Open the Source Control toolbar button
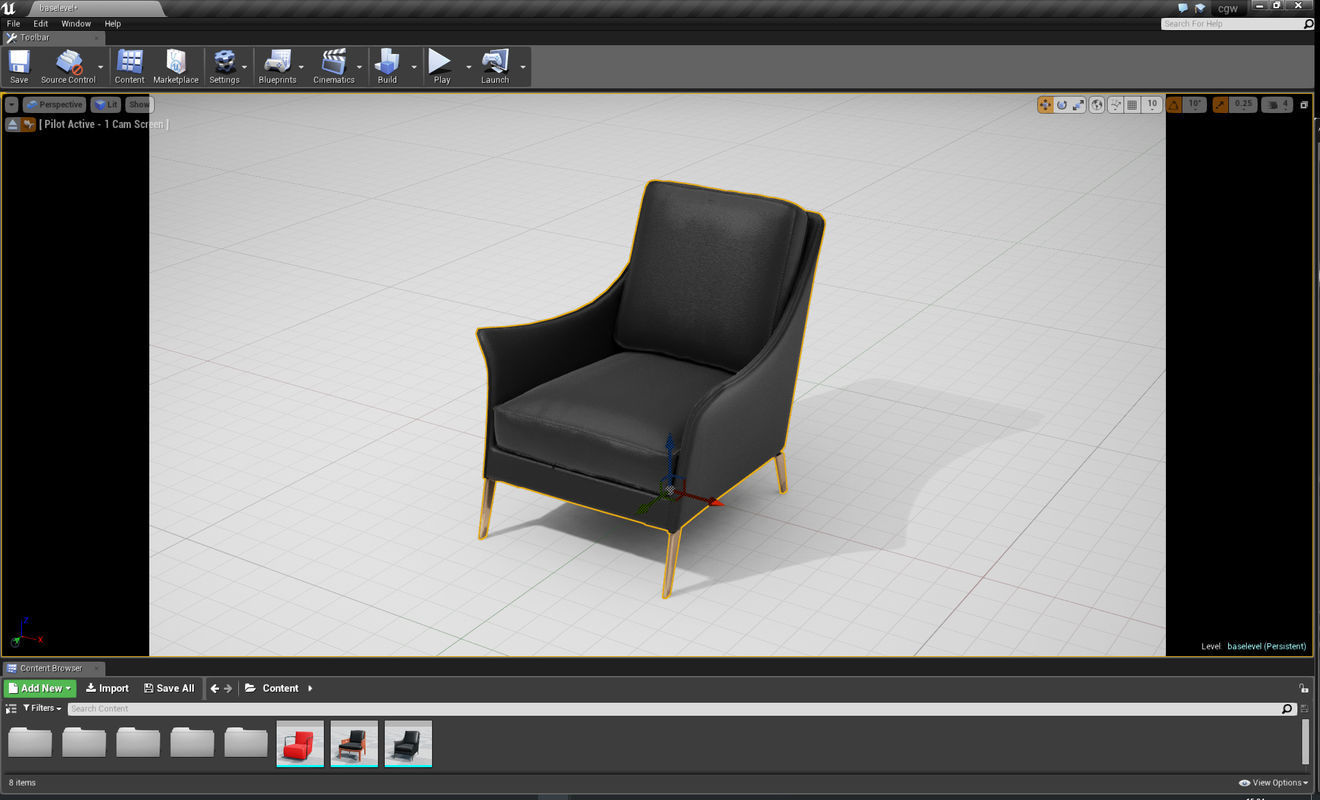This screenshot has height=800, width=1320. (x=68, y=65)
